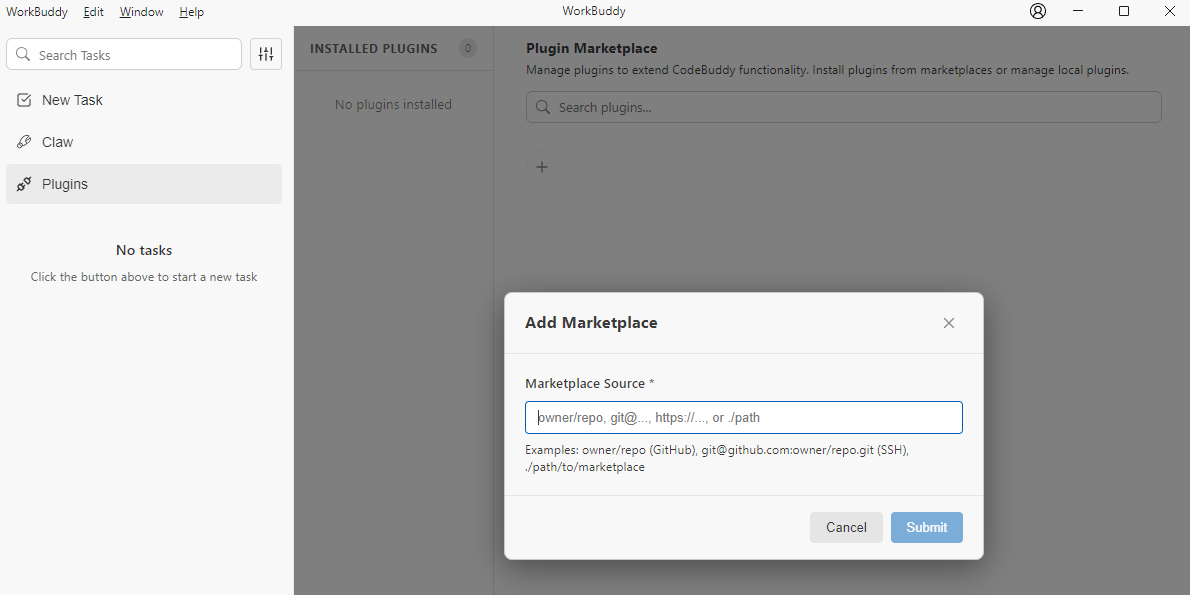Click the Search Tasks field
The height and width of the screenshot is (595, 1190).
(135, 55)
